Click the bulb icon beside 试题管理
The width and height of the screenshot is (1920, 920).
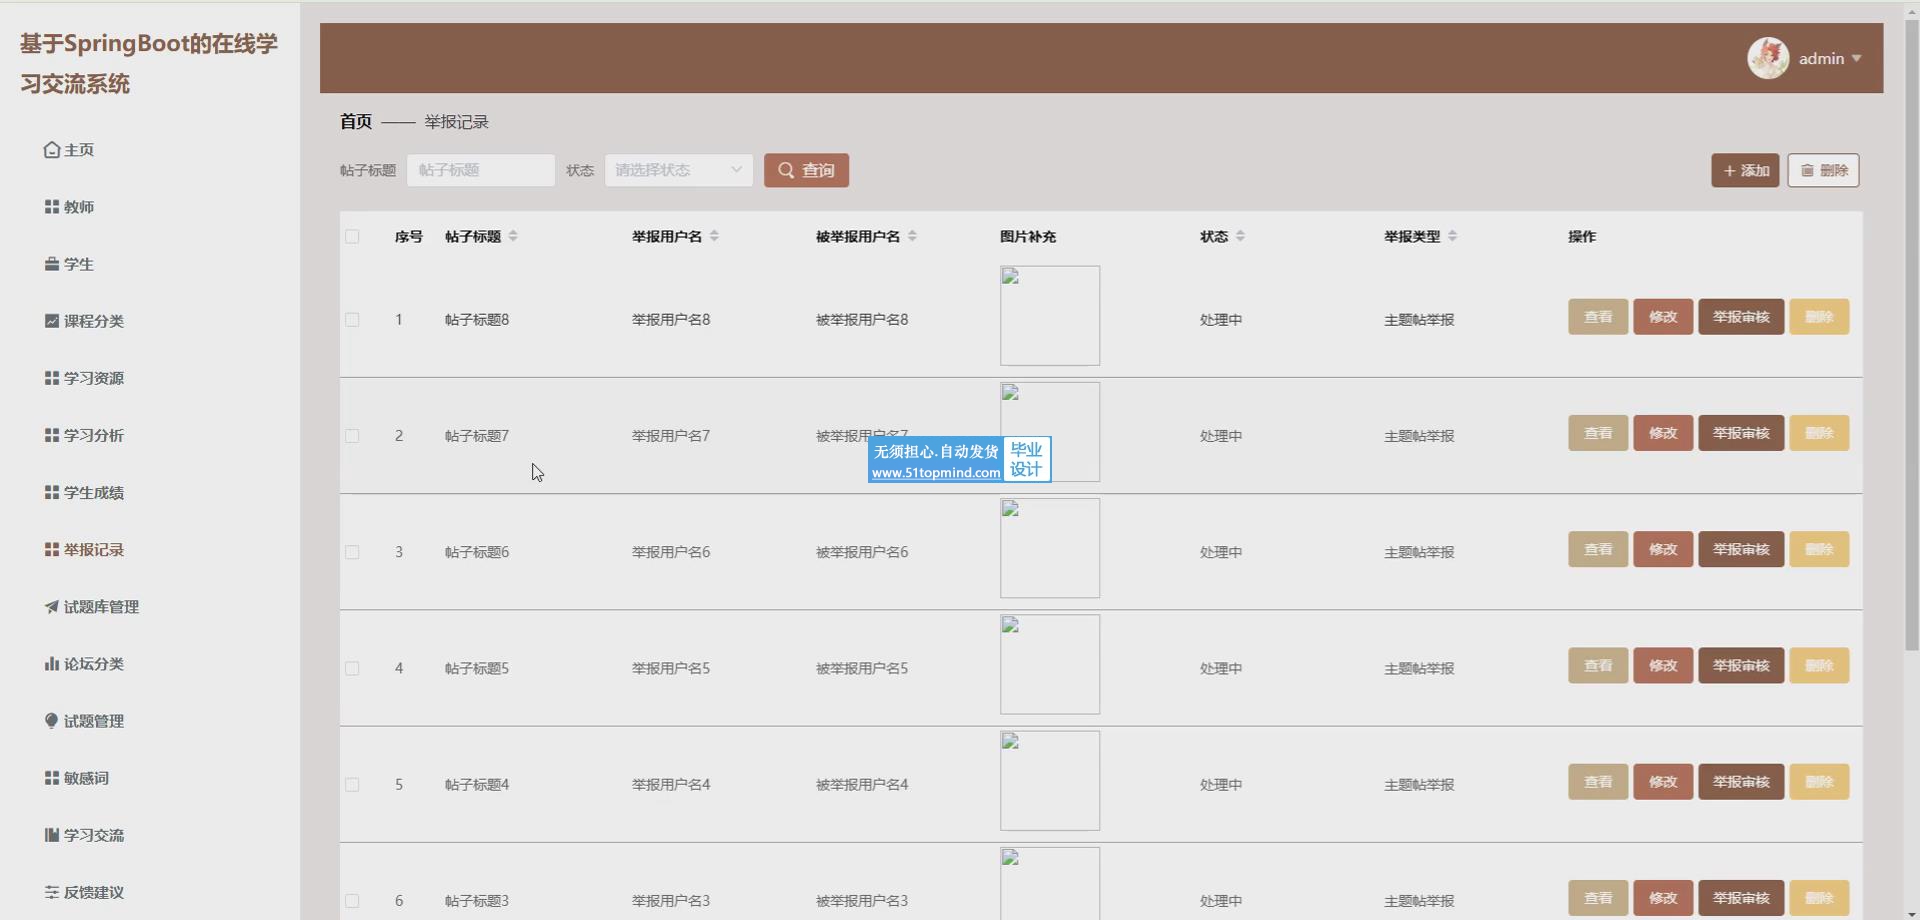(x=52, y=721)
